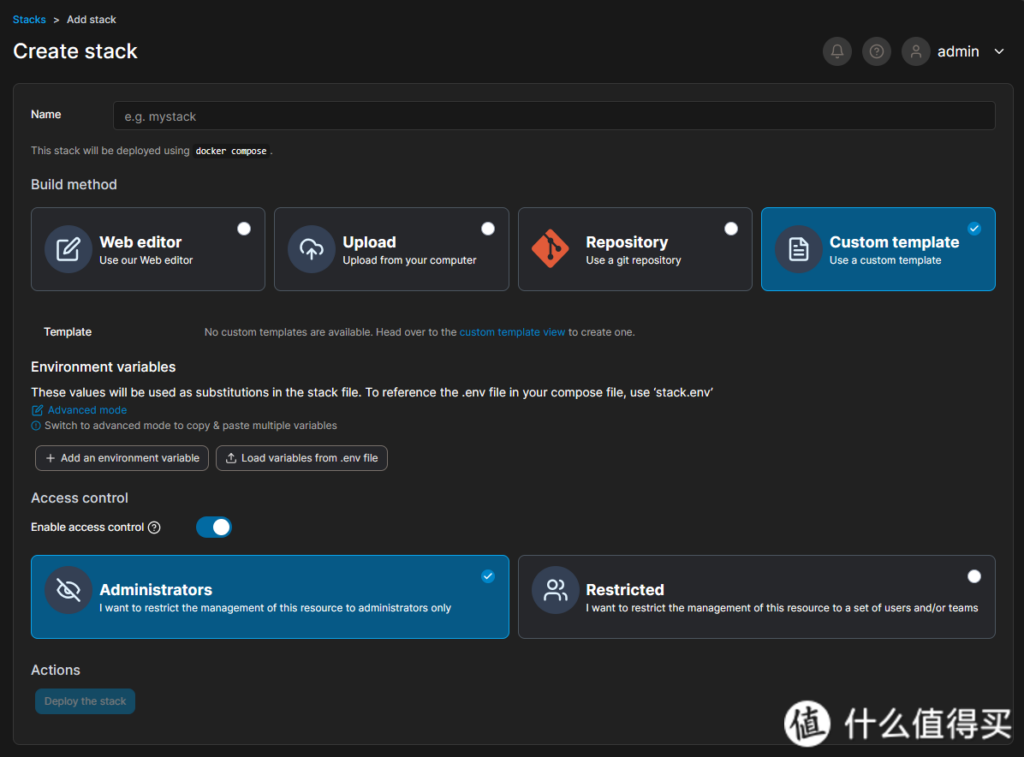Go to Stacks in the breadcrumb
The image size is (1024, 757).
point(29,20)
